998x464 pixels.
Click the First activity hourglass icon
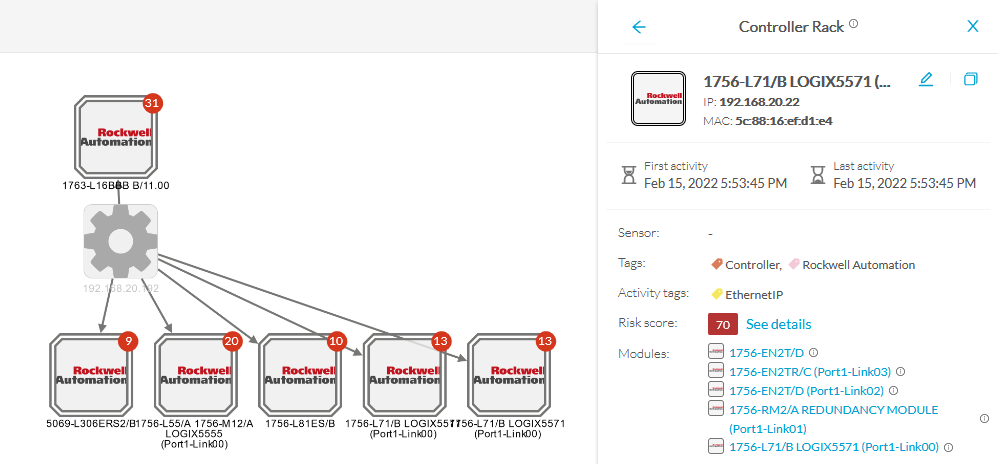[629, 175]
